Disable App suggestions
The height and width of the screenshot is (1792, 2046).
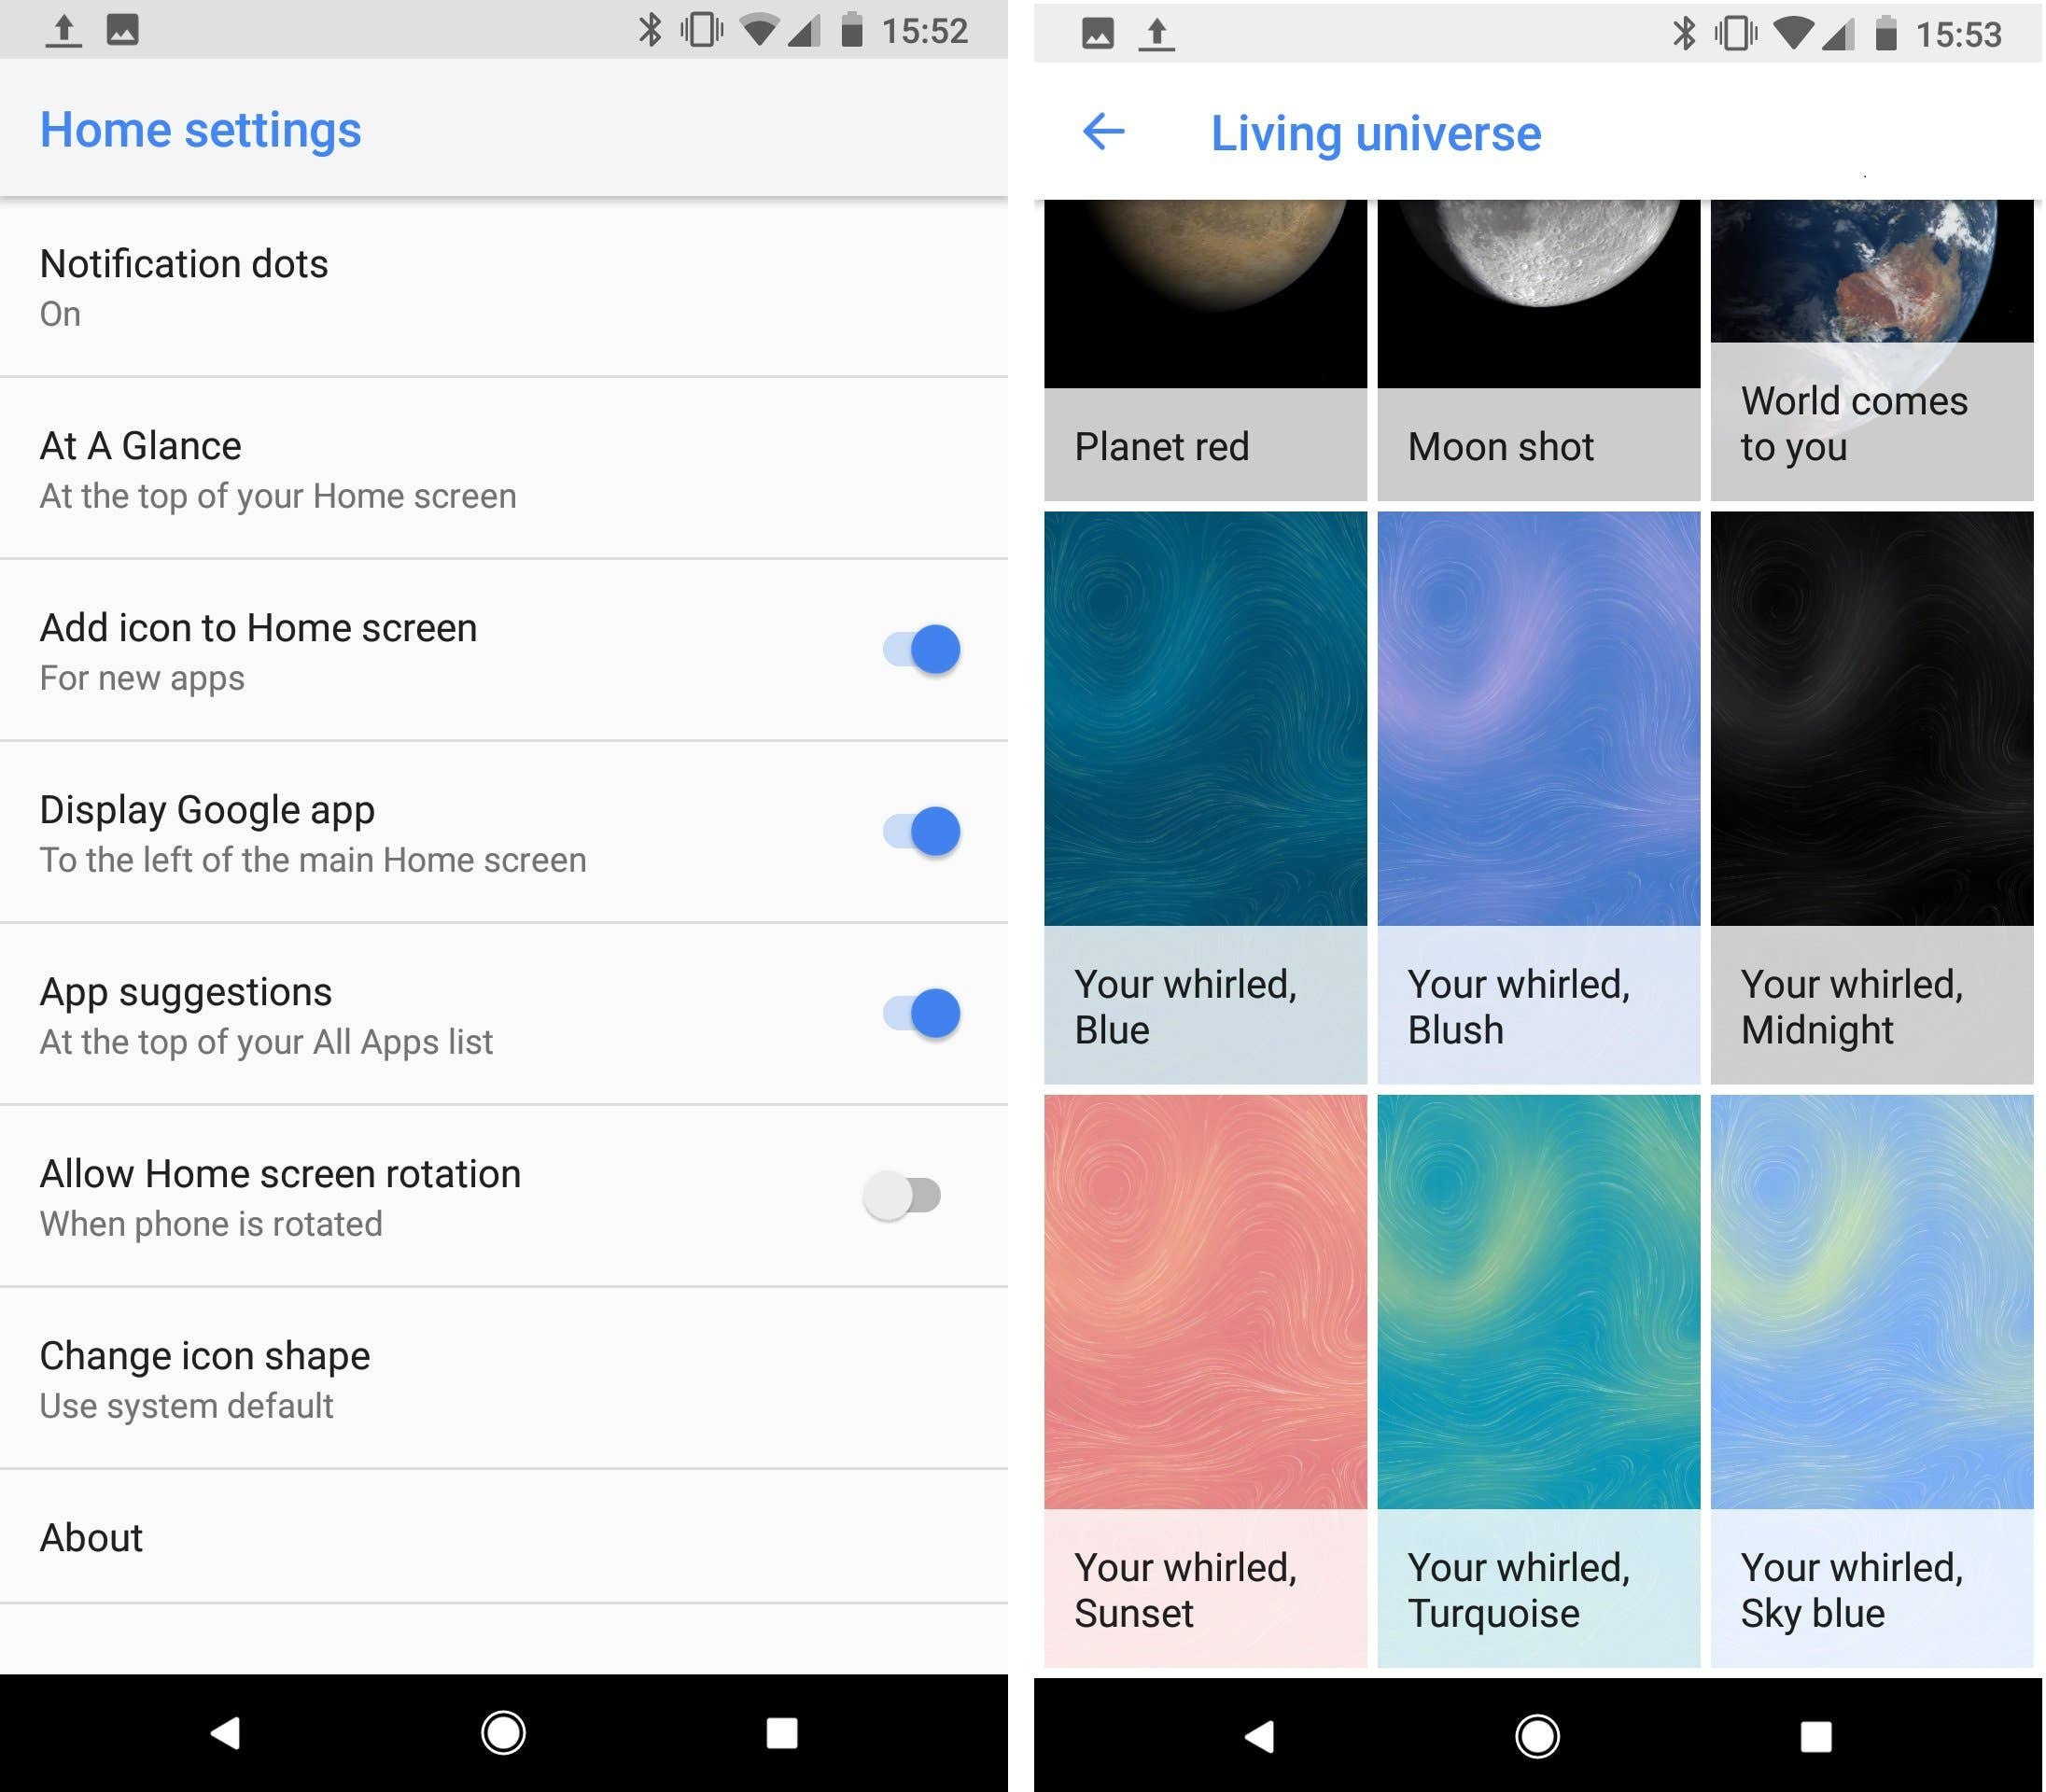point(919,1013)
